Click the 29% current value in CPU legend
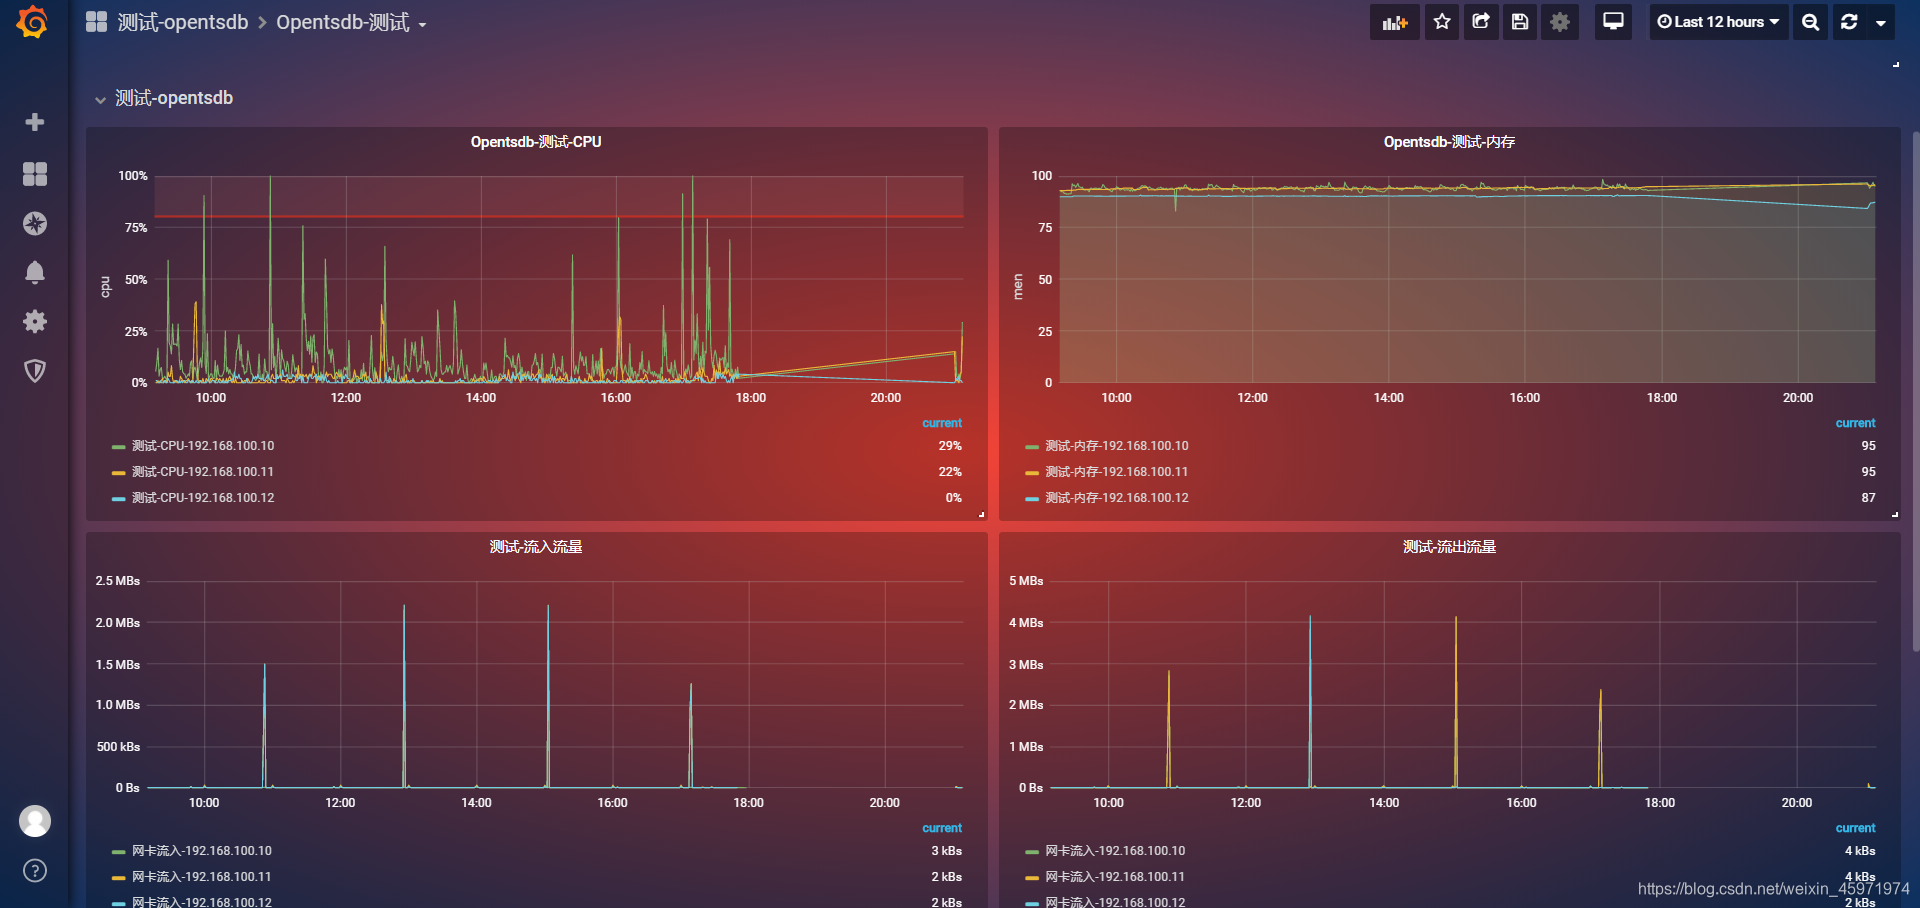Screen dimensions: 1920x908 pyautogui.click(x=950, y=446)
